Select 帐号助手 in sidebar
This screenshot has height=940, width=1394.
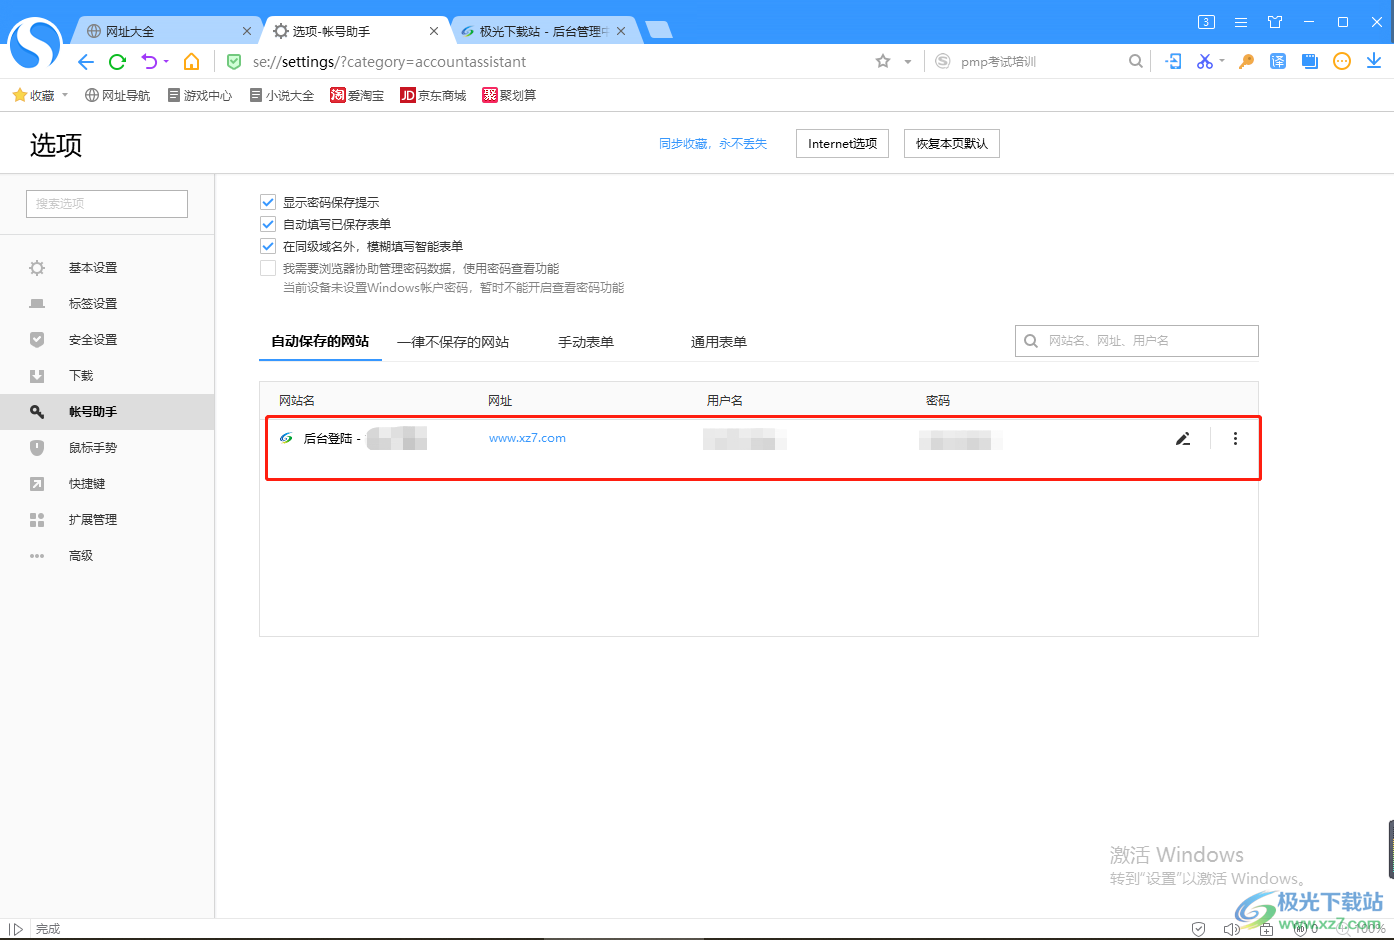(107, 412)
